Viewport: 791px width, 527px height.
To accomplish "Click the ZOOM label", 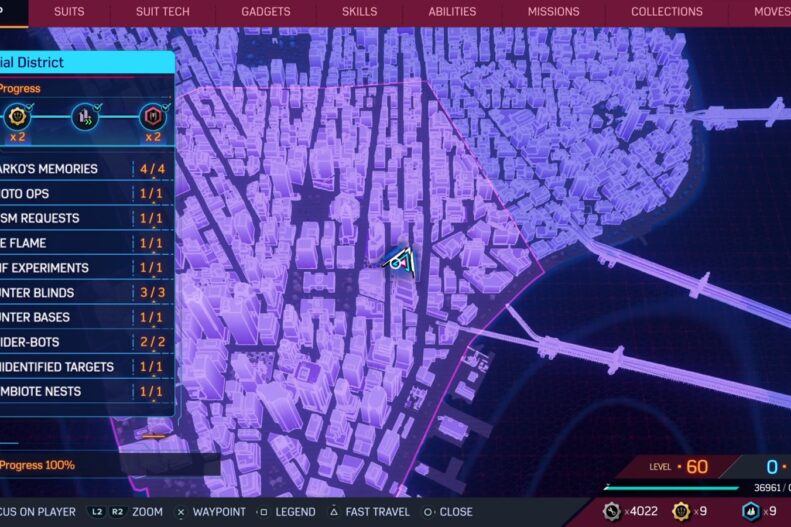I will click(147, 512).
